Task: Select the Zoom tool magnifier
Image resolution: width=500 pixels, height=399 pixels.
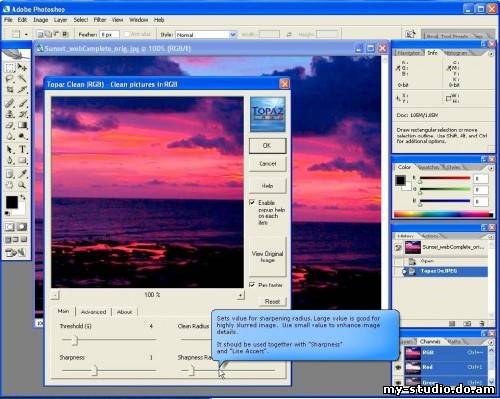Action: click(x=22, y=184)
